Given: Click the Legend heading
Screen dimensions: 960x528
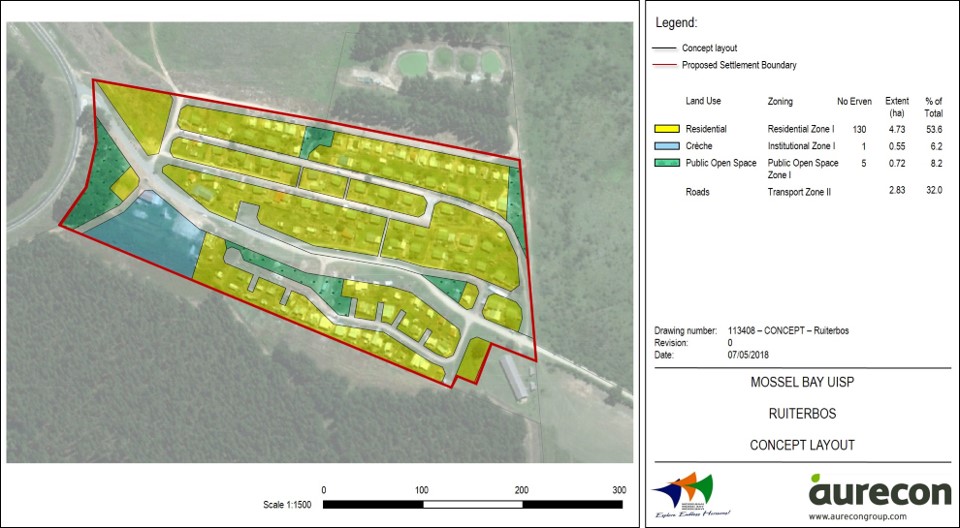Looking at the screenshot, I should pyautogui.click(x=675, y=22).
